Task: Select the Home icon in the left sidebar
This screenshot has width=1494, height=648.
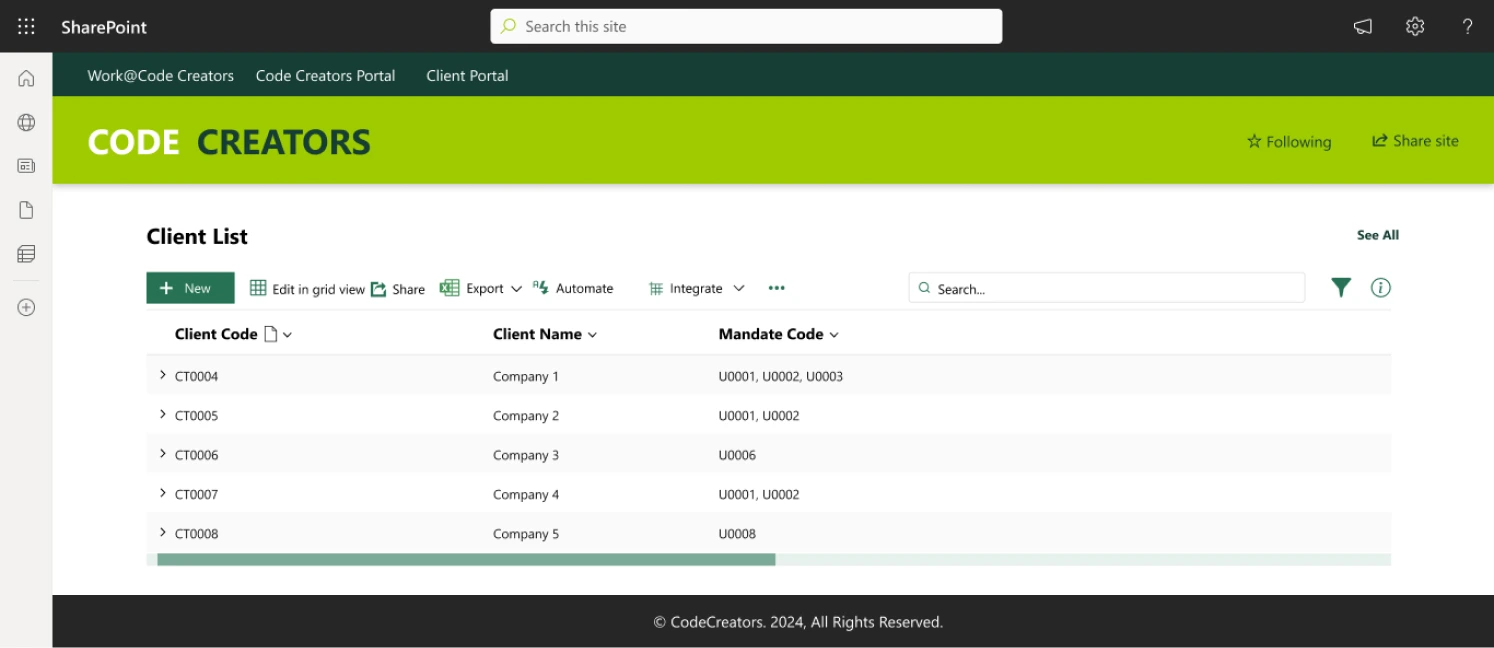Action: tap(25, 77)
